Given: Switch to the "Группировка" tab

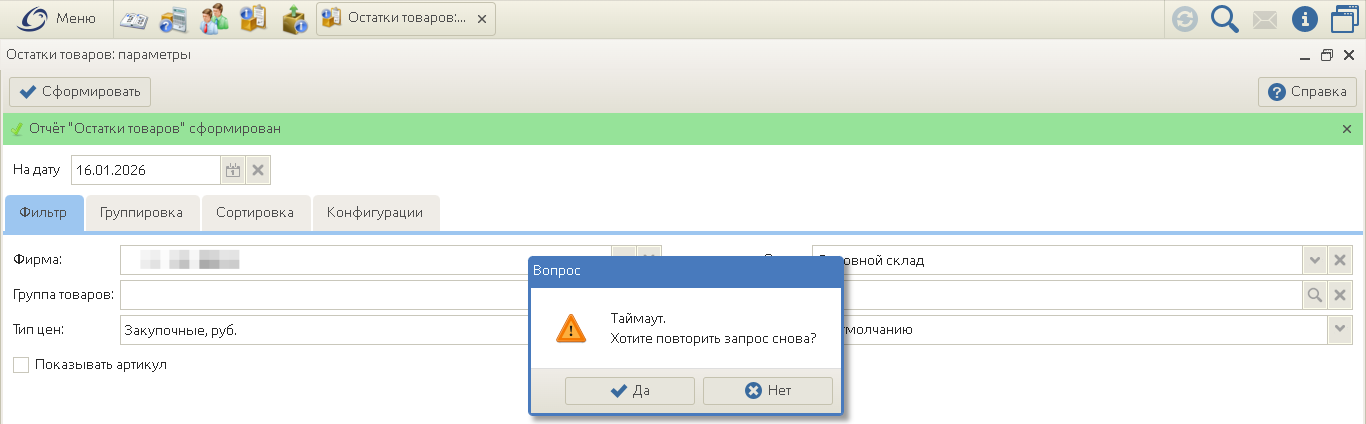Looking at the screenshot, I should point(143,213).
